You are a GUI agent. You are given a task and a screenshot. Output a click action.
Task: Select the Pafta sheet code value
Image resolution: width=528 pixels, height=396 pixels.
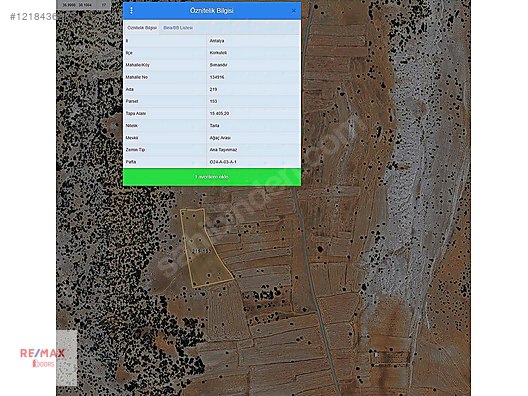[x=223, y=162]
